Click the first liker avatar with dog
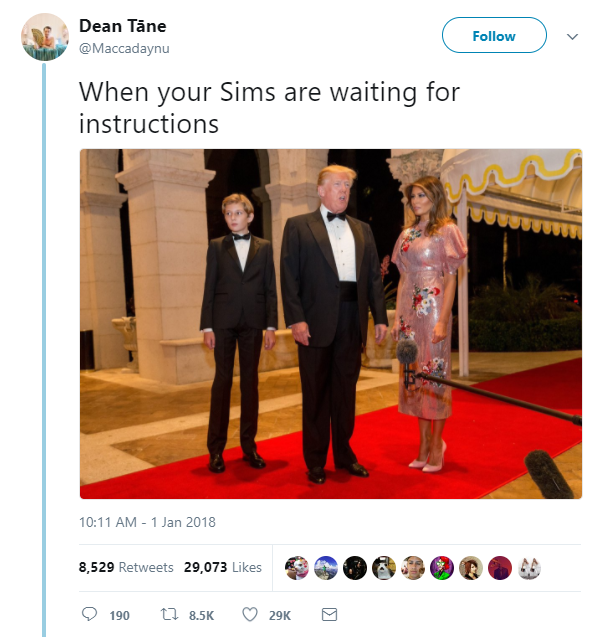 [x=297, y=568]
